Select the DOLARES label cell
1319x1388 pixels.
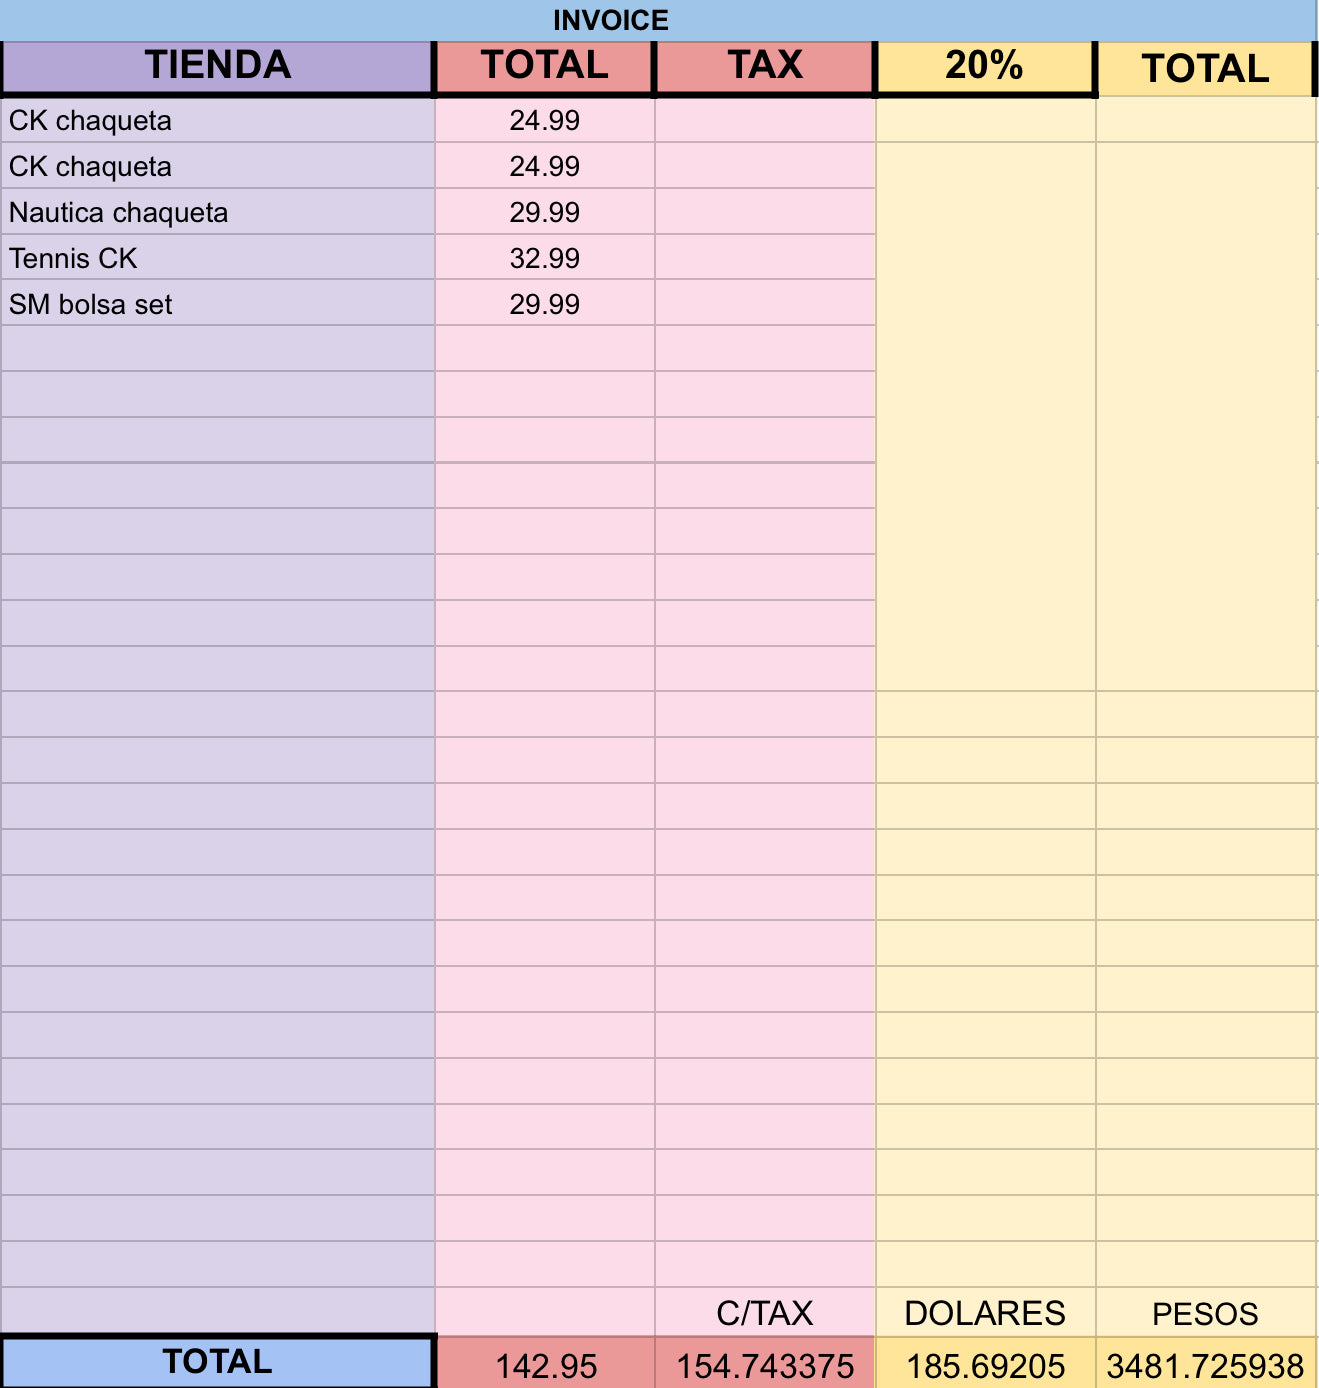(985, 1312)
